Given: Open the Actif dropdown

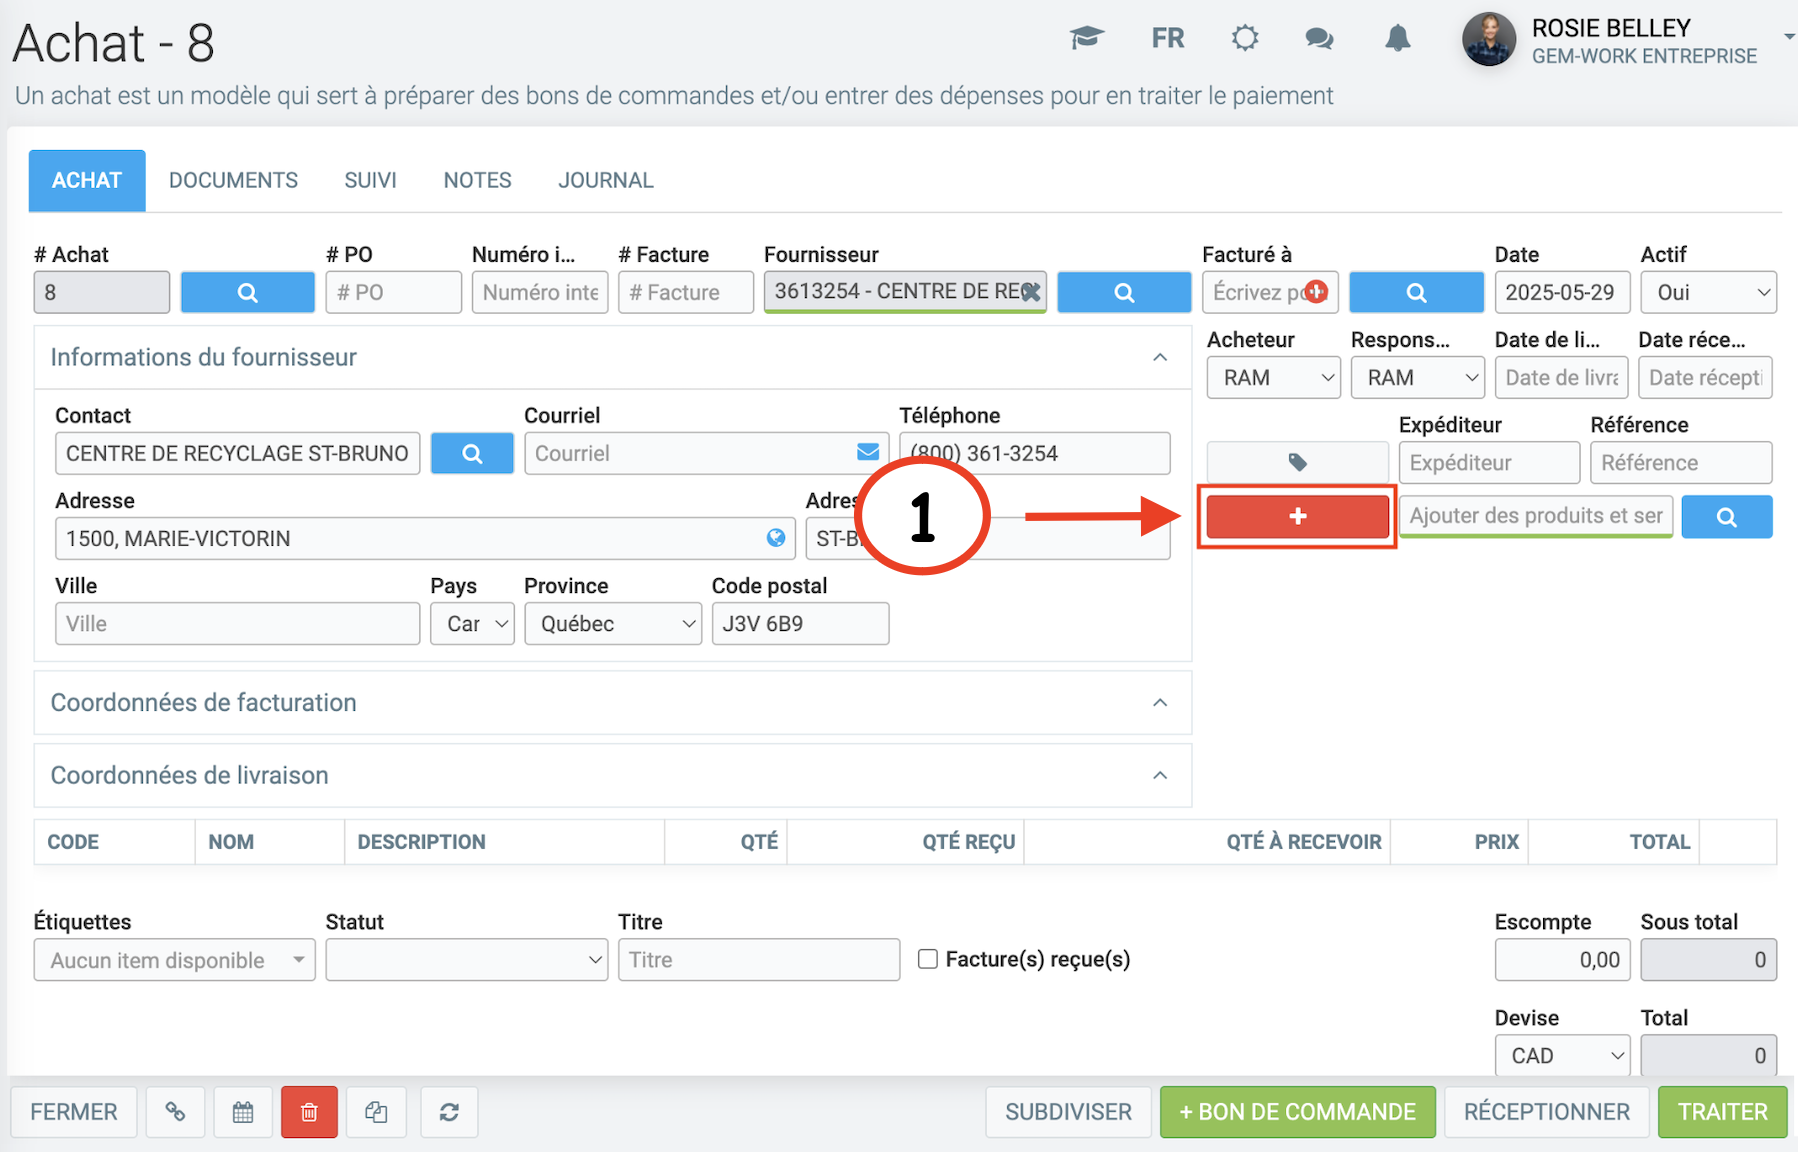Looking at the screenshot, I should coord(1708,292).
